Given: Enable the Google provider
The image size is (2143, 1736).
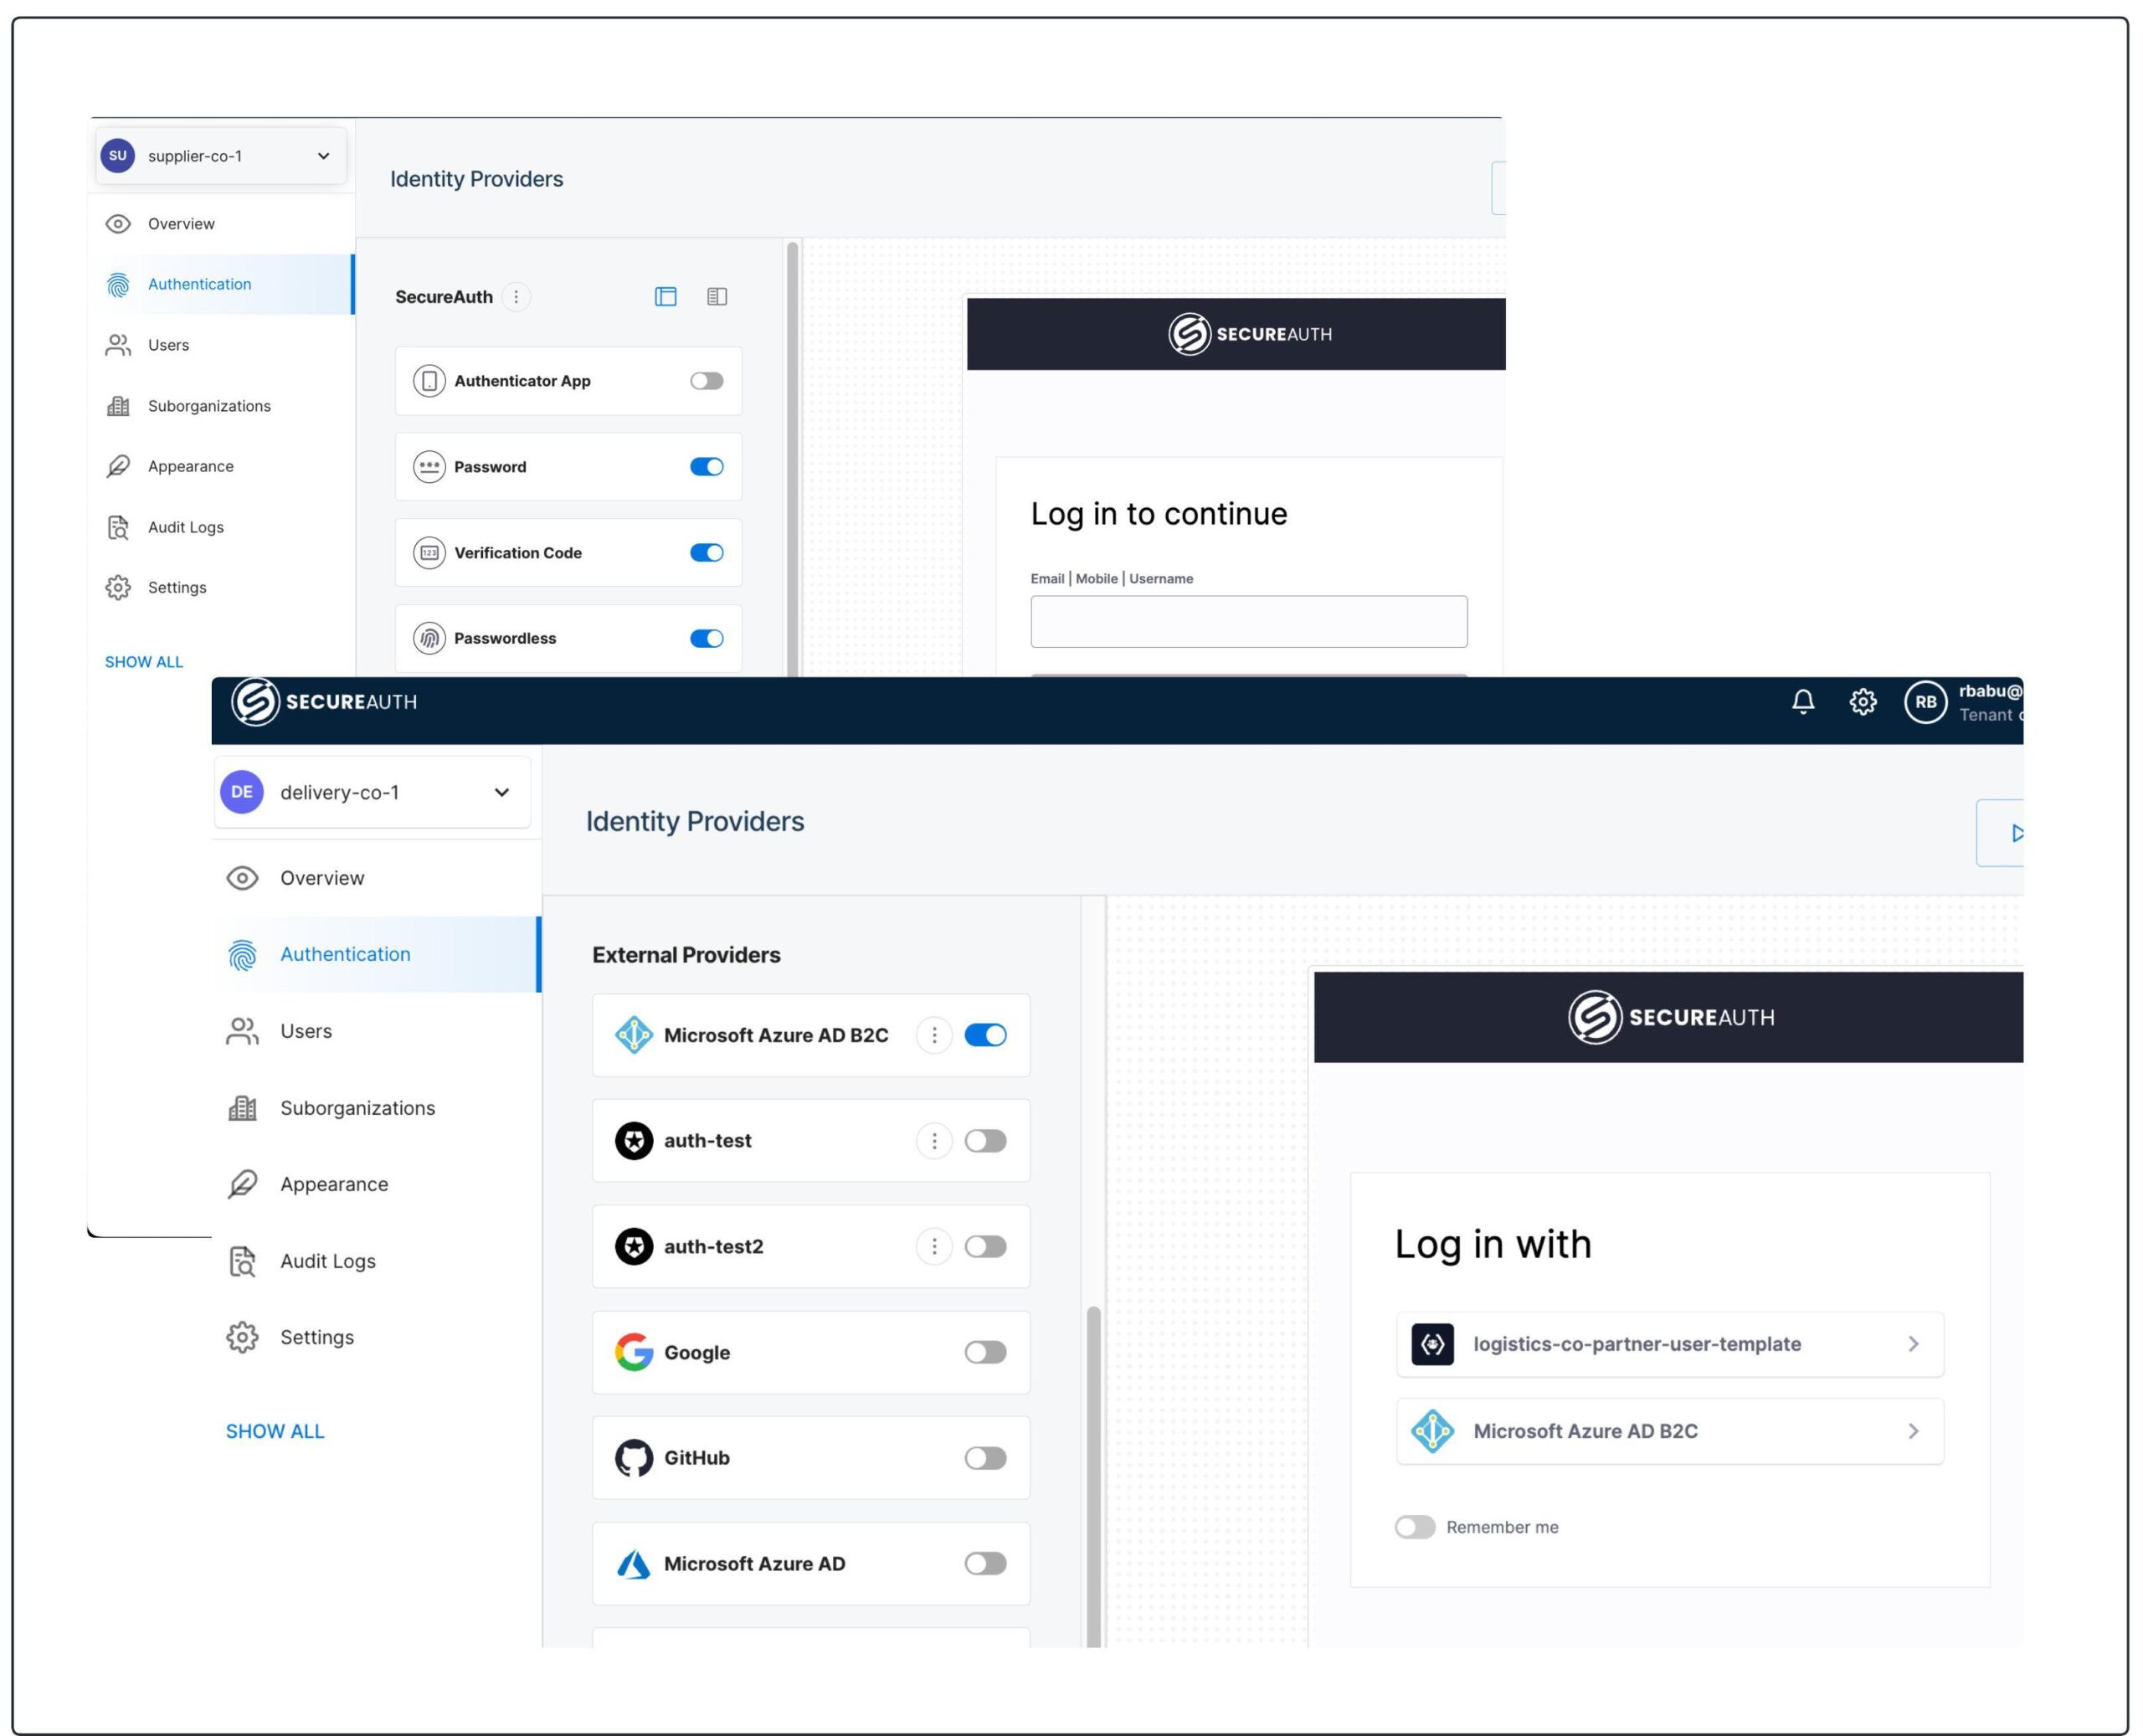Looking at the screenshot, I should click(985, 1353).
